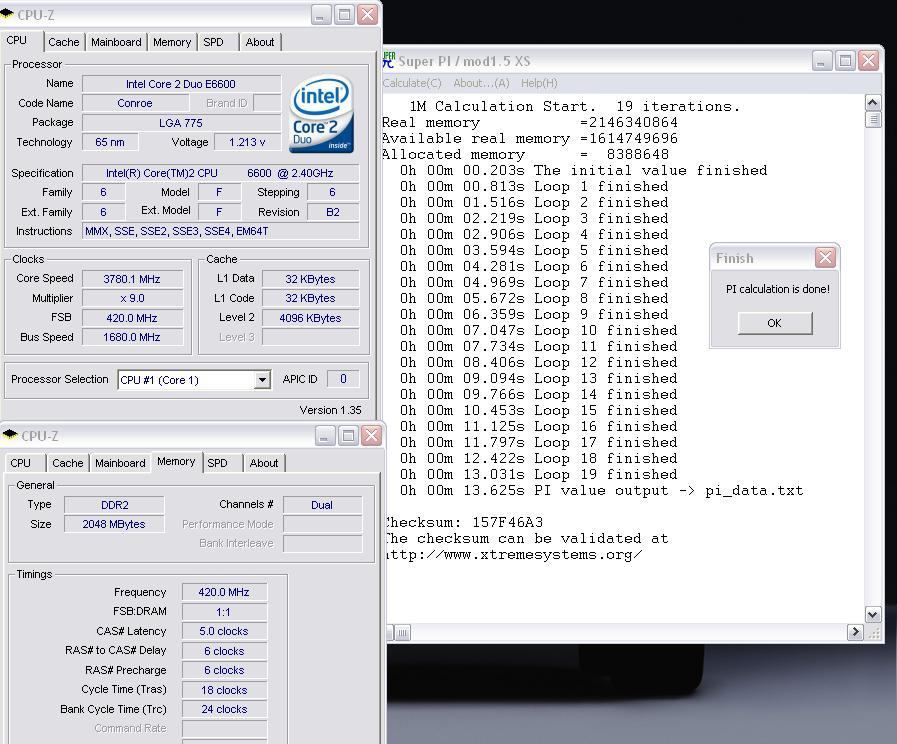This screenshot has width=897, height=744.
Task: Click the xtremesystems.org URL text
Action: (x=514, y=555)
